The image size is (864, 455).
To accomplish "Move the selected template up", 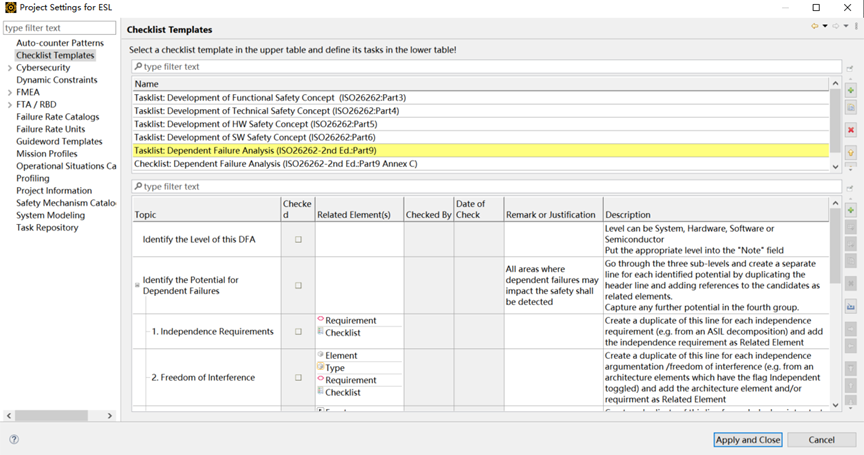I will 851,153.
